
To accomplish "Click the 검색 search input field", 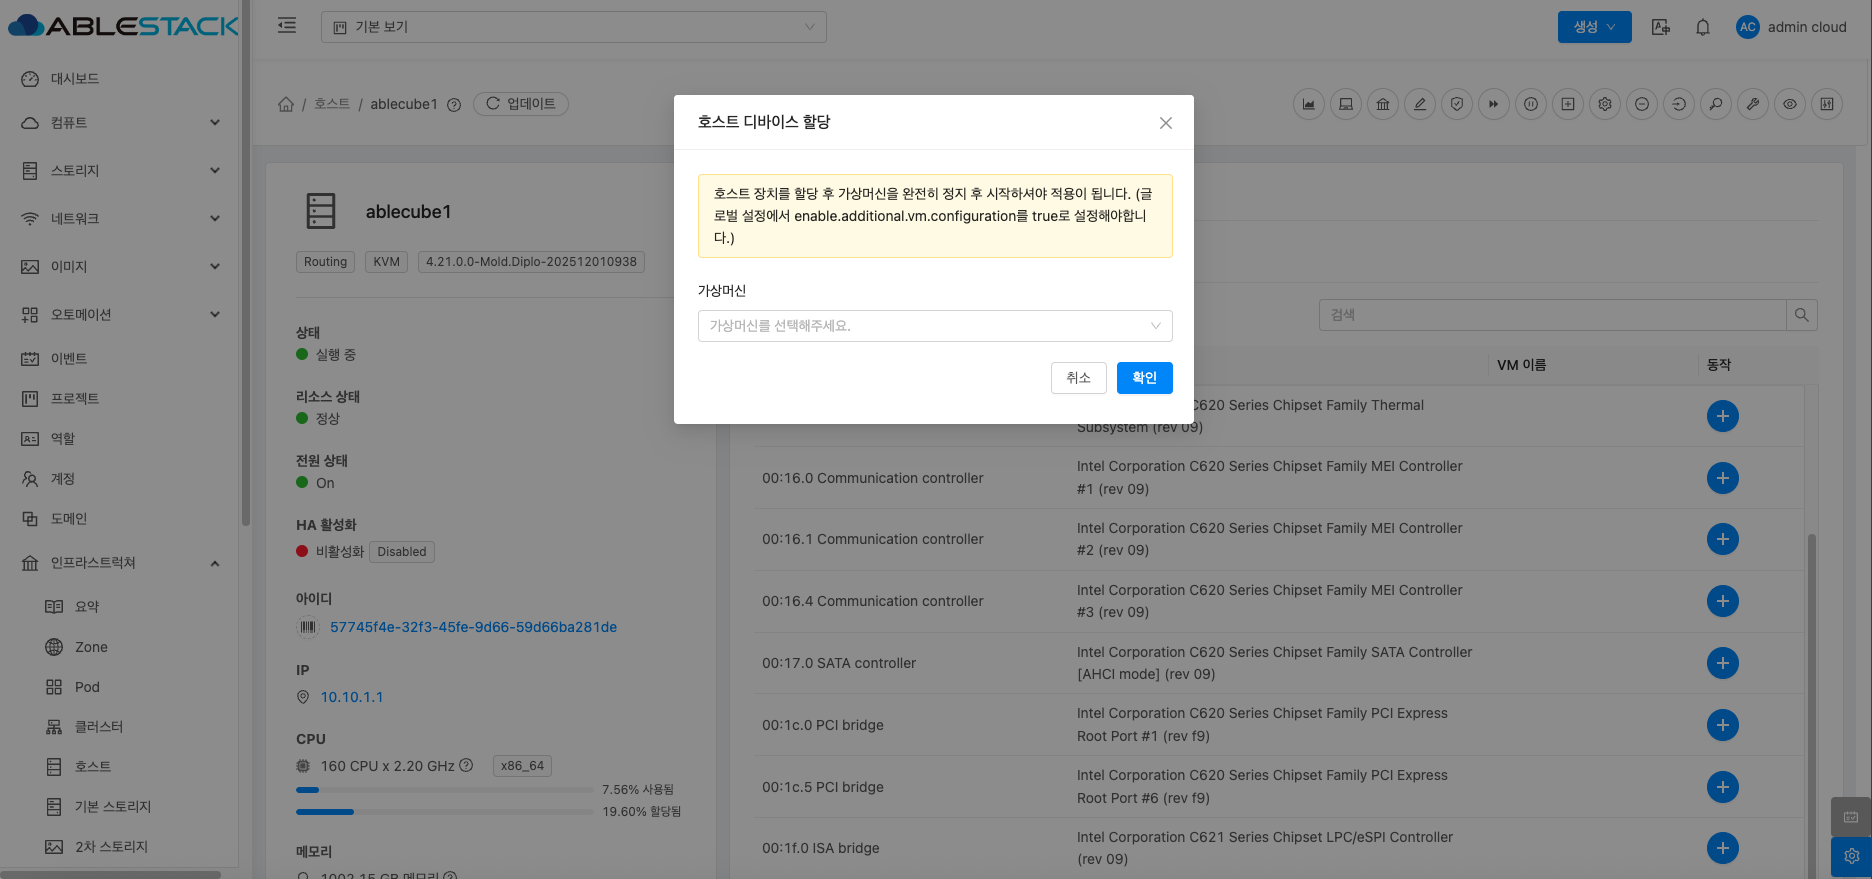I will (1552, 315).
